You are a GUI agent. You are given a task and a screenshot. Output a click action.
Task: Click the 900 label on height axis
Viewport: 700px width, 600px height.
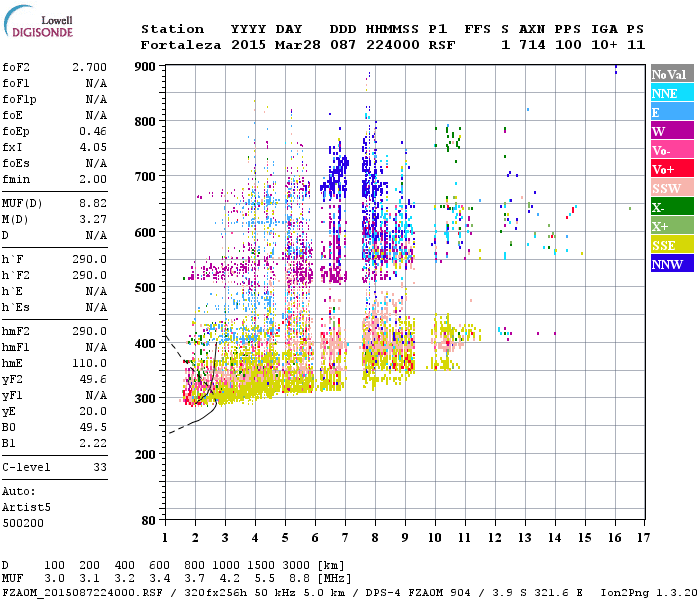(x=147, y=67)
